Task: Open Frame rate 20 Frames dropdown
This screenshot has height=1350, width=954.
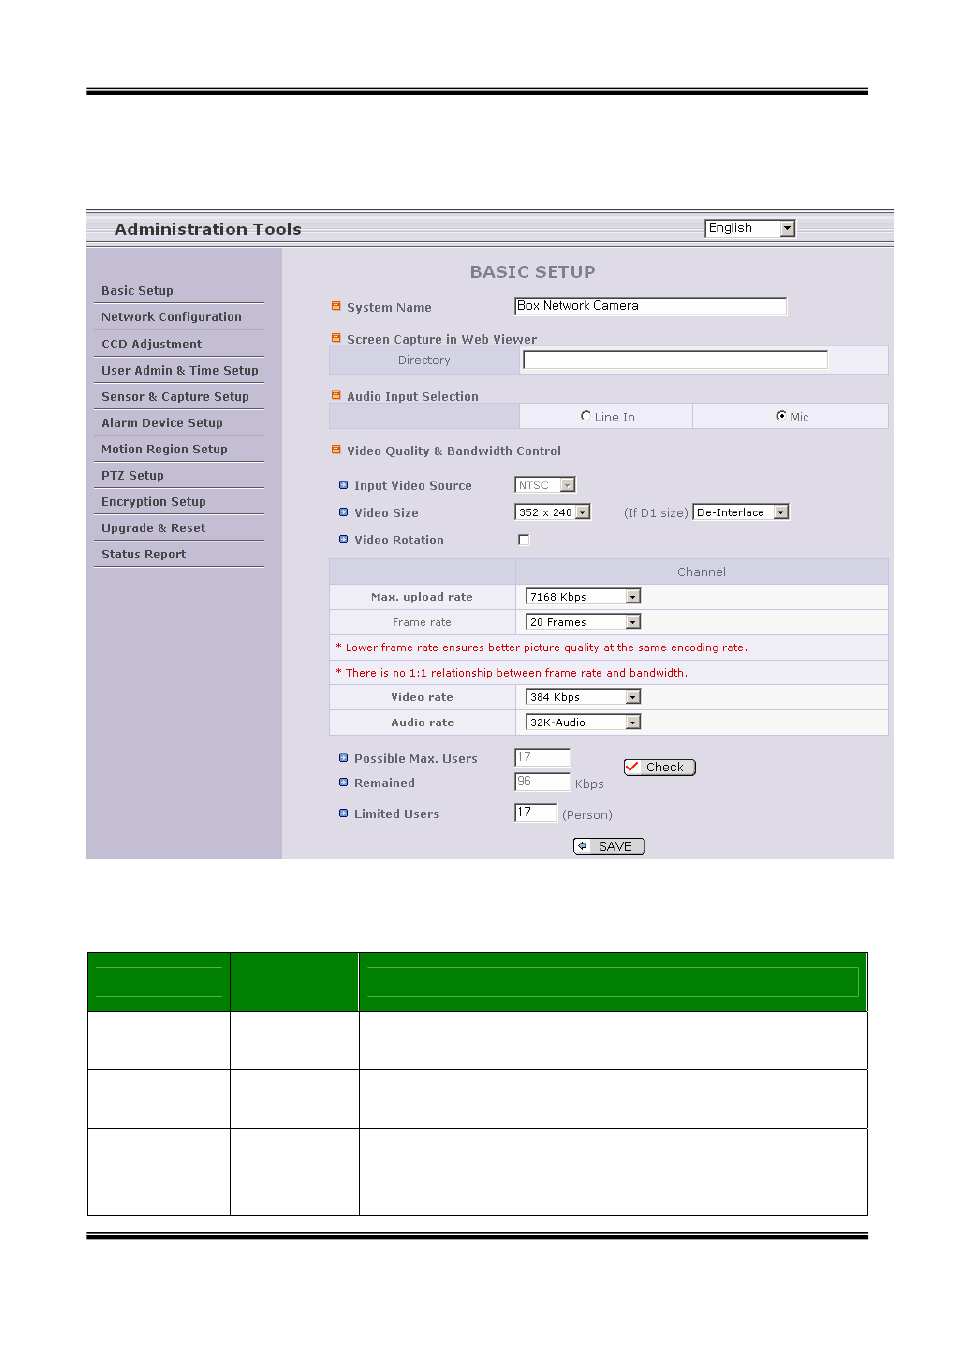Action: coord(583,622)
